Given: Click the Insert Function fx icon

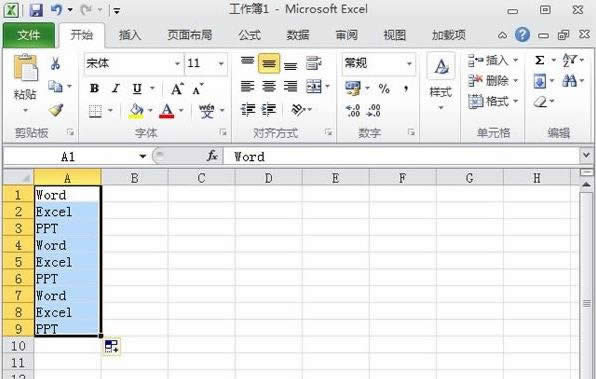Looking at the screenshot, I should (x=212, y=155).
